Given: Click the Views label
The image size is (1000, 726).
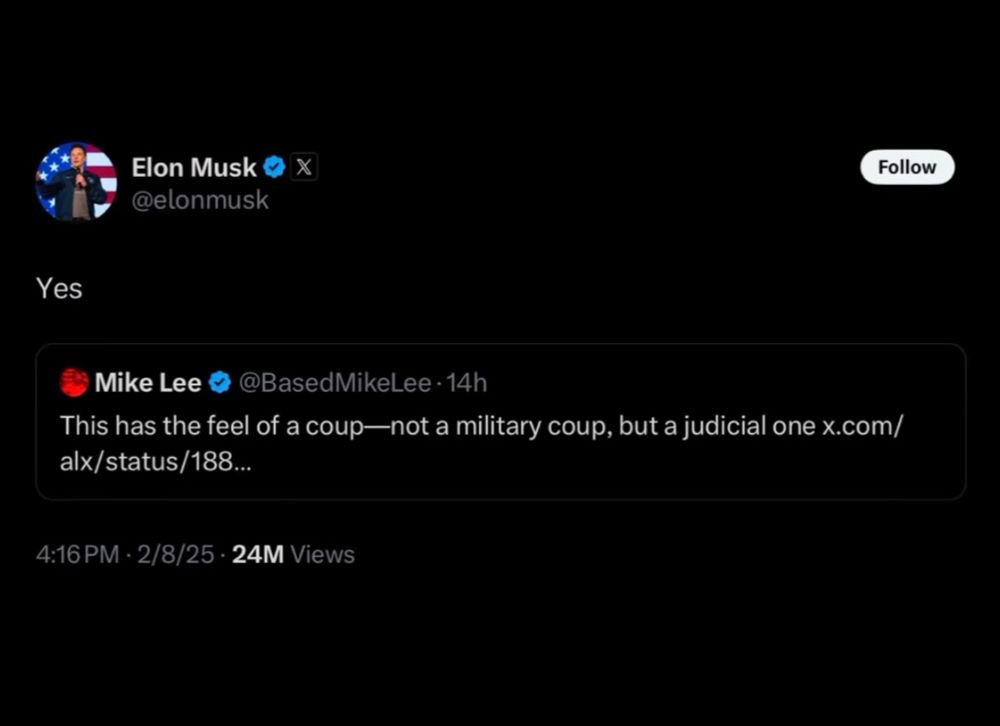Looking at the screenshot, I should 322,555.
